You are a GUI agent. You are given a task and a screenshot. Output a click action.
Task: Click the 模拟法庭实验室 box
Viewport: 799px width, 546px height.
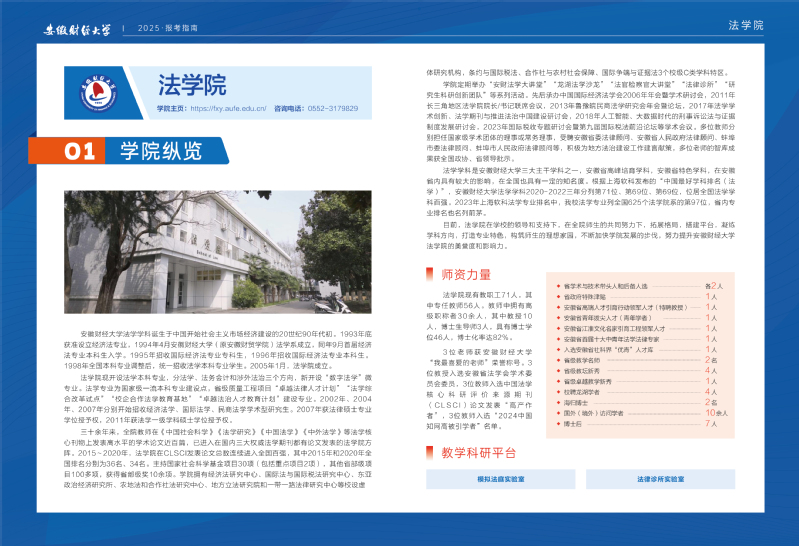501,479
